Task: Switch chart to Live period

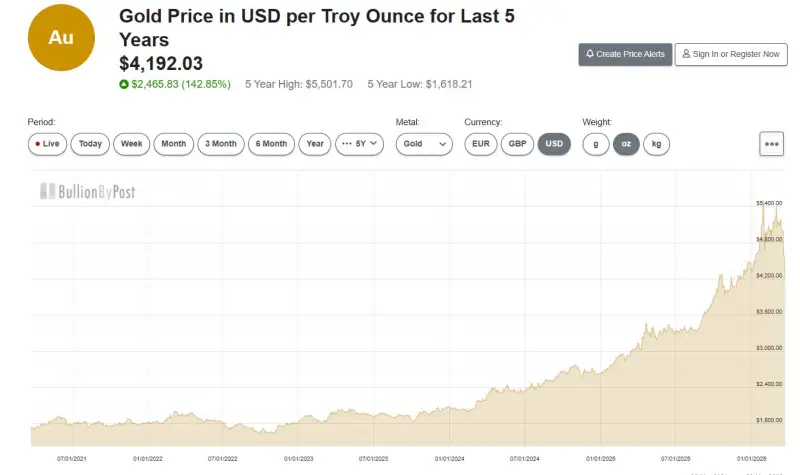Action: tap(47, 144)
